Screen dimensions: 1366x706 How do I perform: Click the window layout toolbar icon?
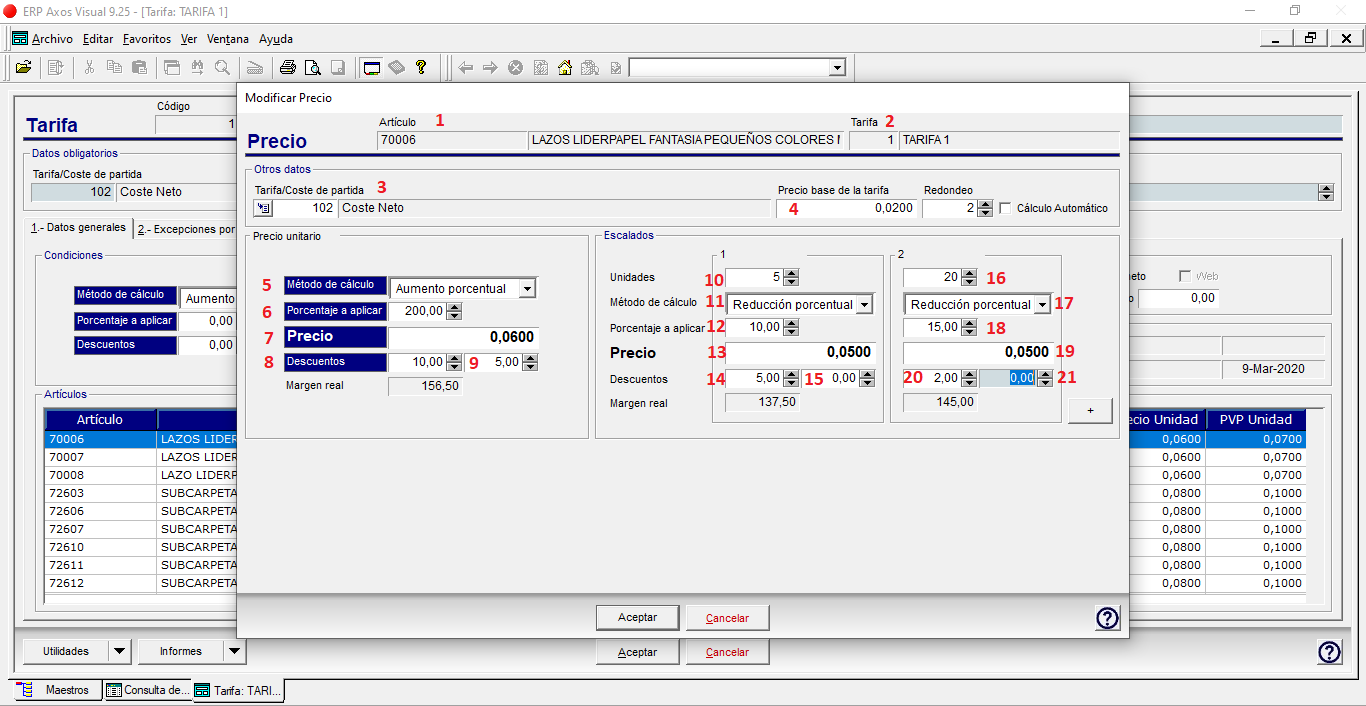pos(172,68)
